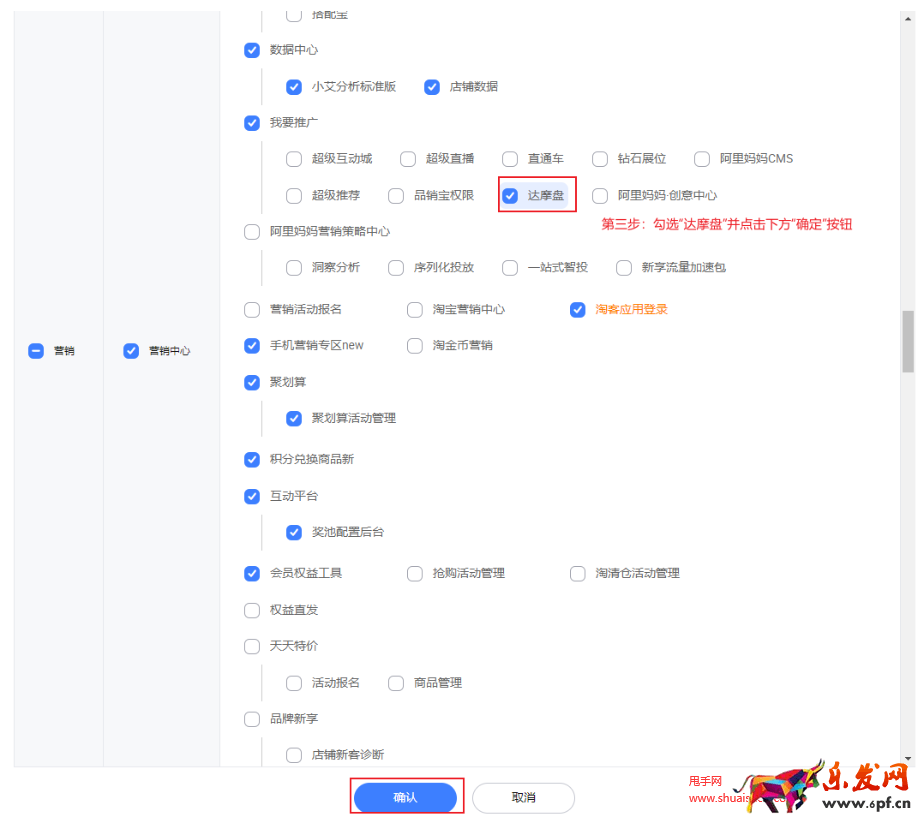This screenshot has height=824, width=921.
Task: Uncheck the 数据中心 checkbox
Action: [251, 50]
